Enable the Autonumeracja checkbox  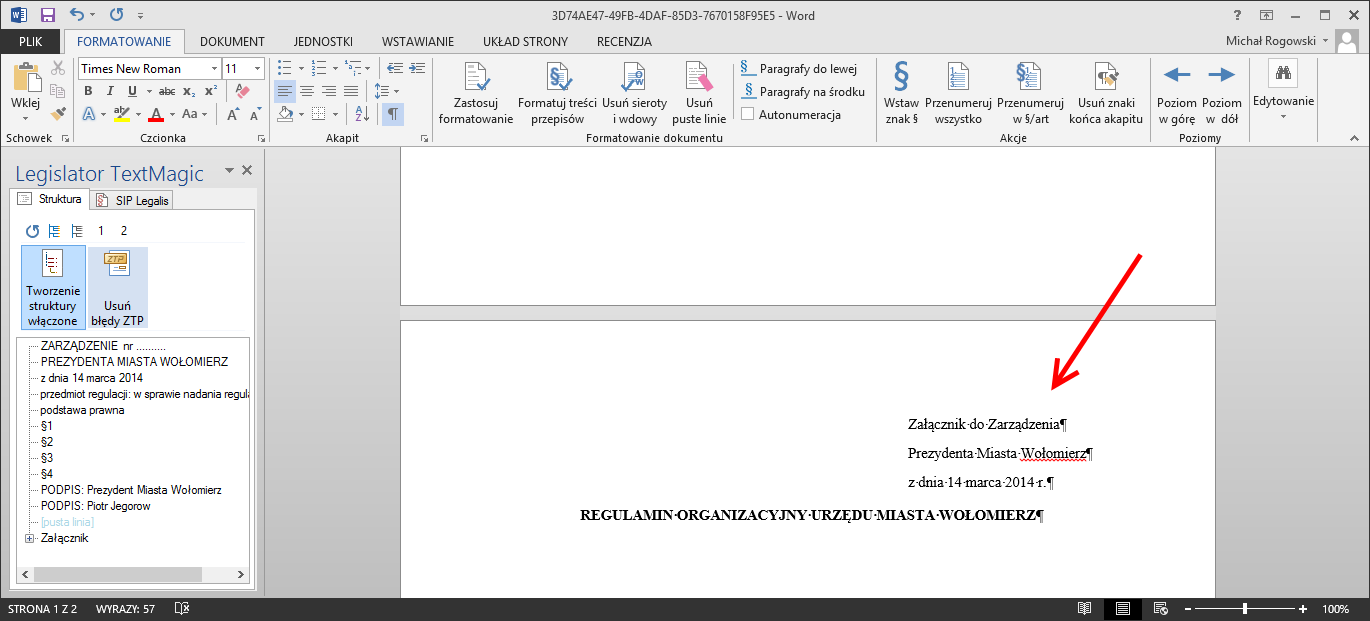pyautogui.click(x=747, y=114)
